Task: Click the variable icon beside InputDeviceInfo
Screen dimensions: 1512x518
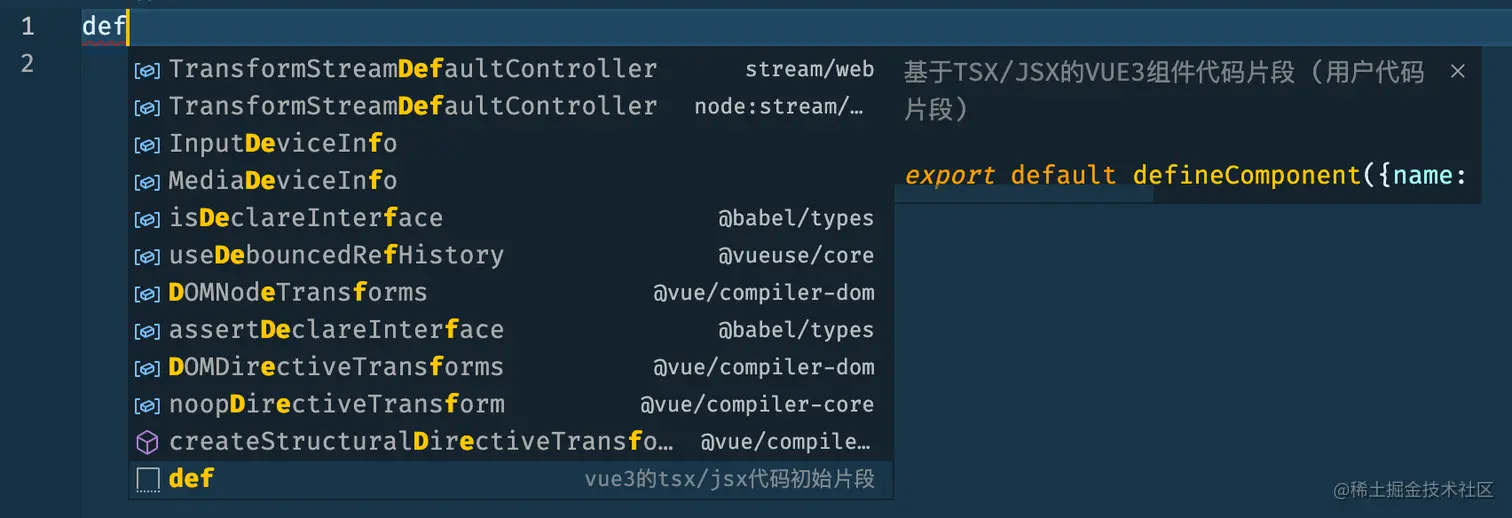Action: point(147,144)
